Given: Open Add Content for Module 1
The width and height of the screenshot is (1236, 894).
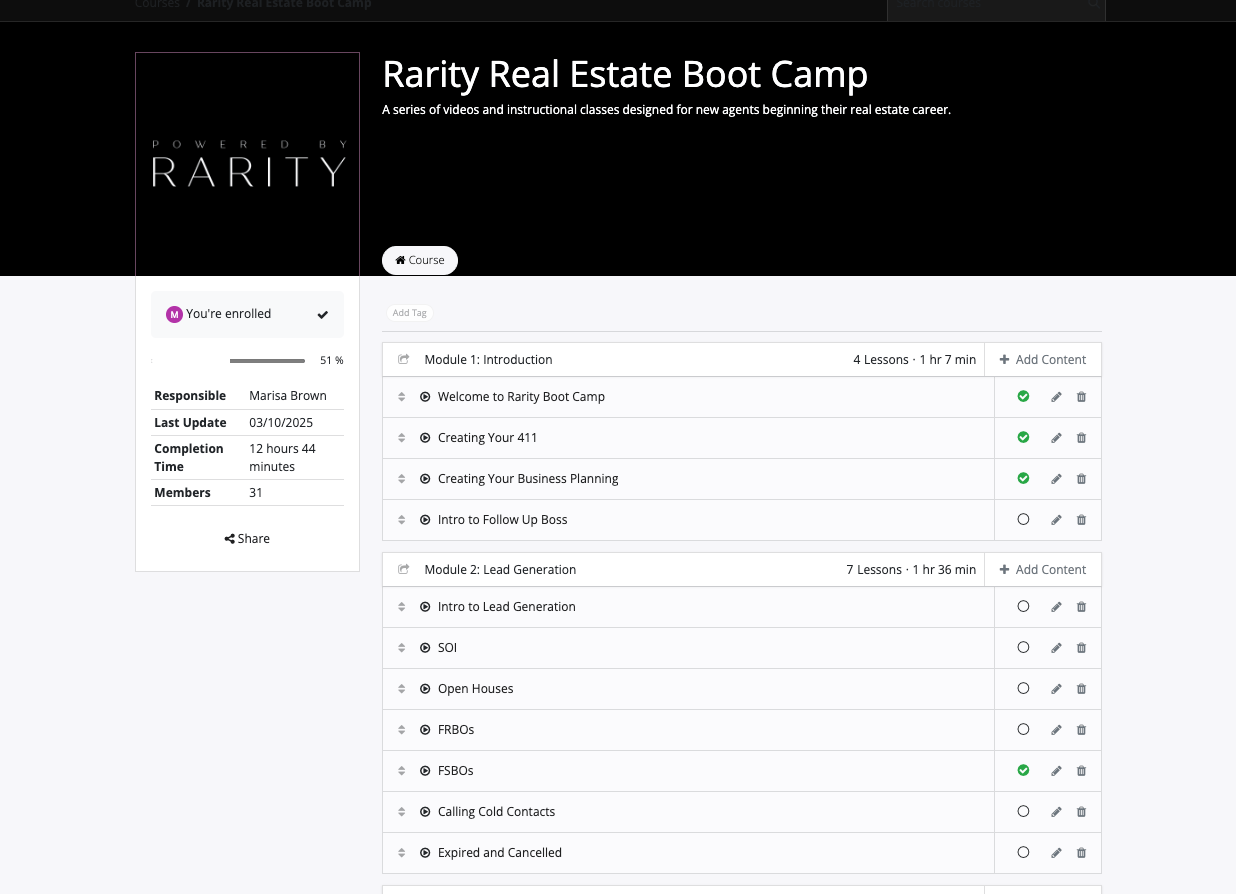Looking at the screenshot, I should pos(1043,360).
